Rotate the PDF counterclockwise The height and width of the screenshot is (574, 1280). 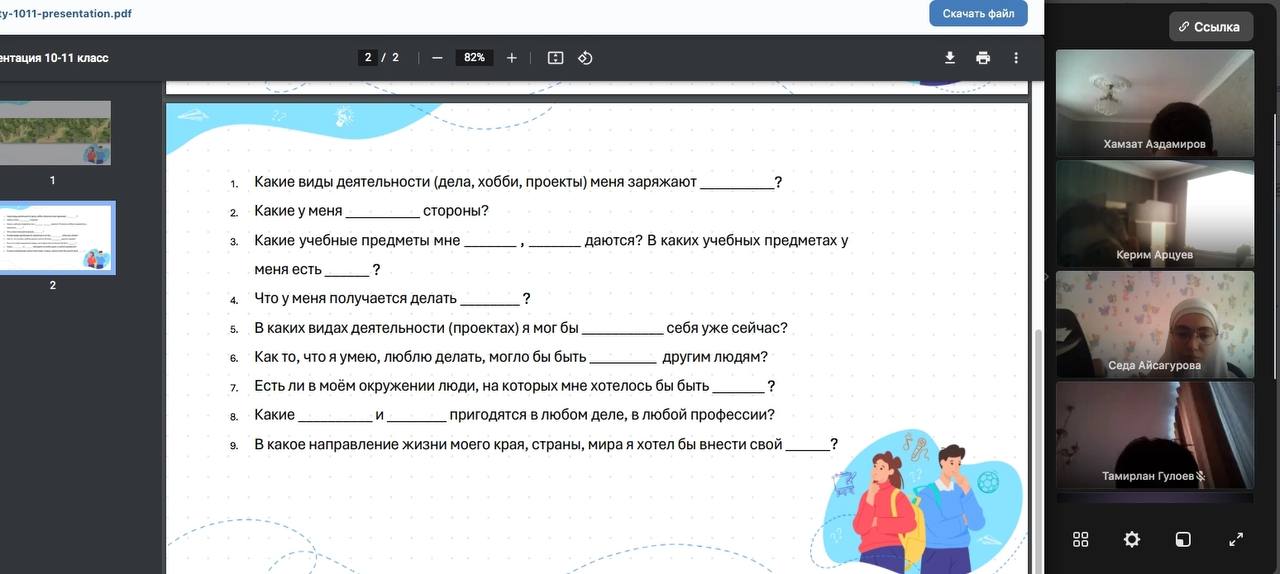(x=586, y=58)
